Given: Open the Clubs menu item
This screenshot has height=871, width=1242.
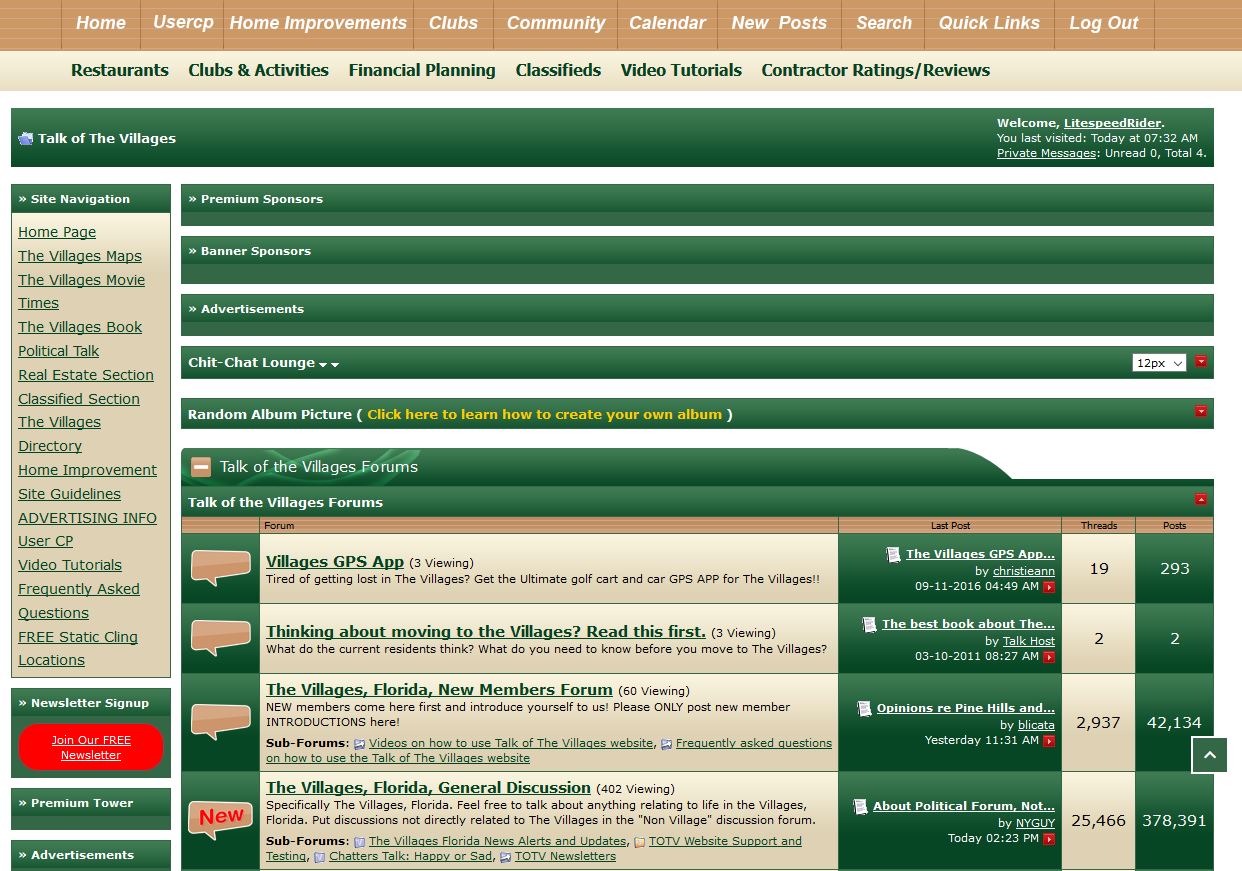Looking at the screenshot, I should tap(454, 23).
